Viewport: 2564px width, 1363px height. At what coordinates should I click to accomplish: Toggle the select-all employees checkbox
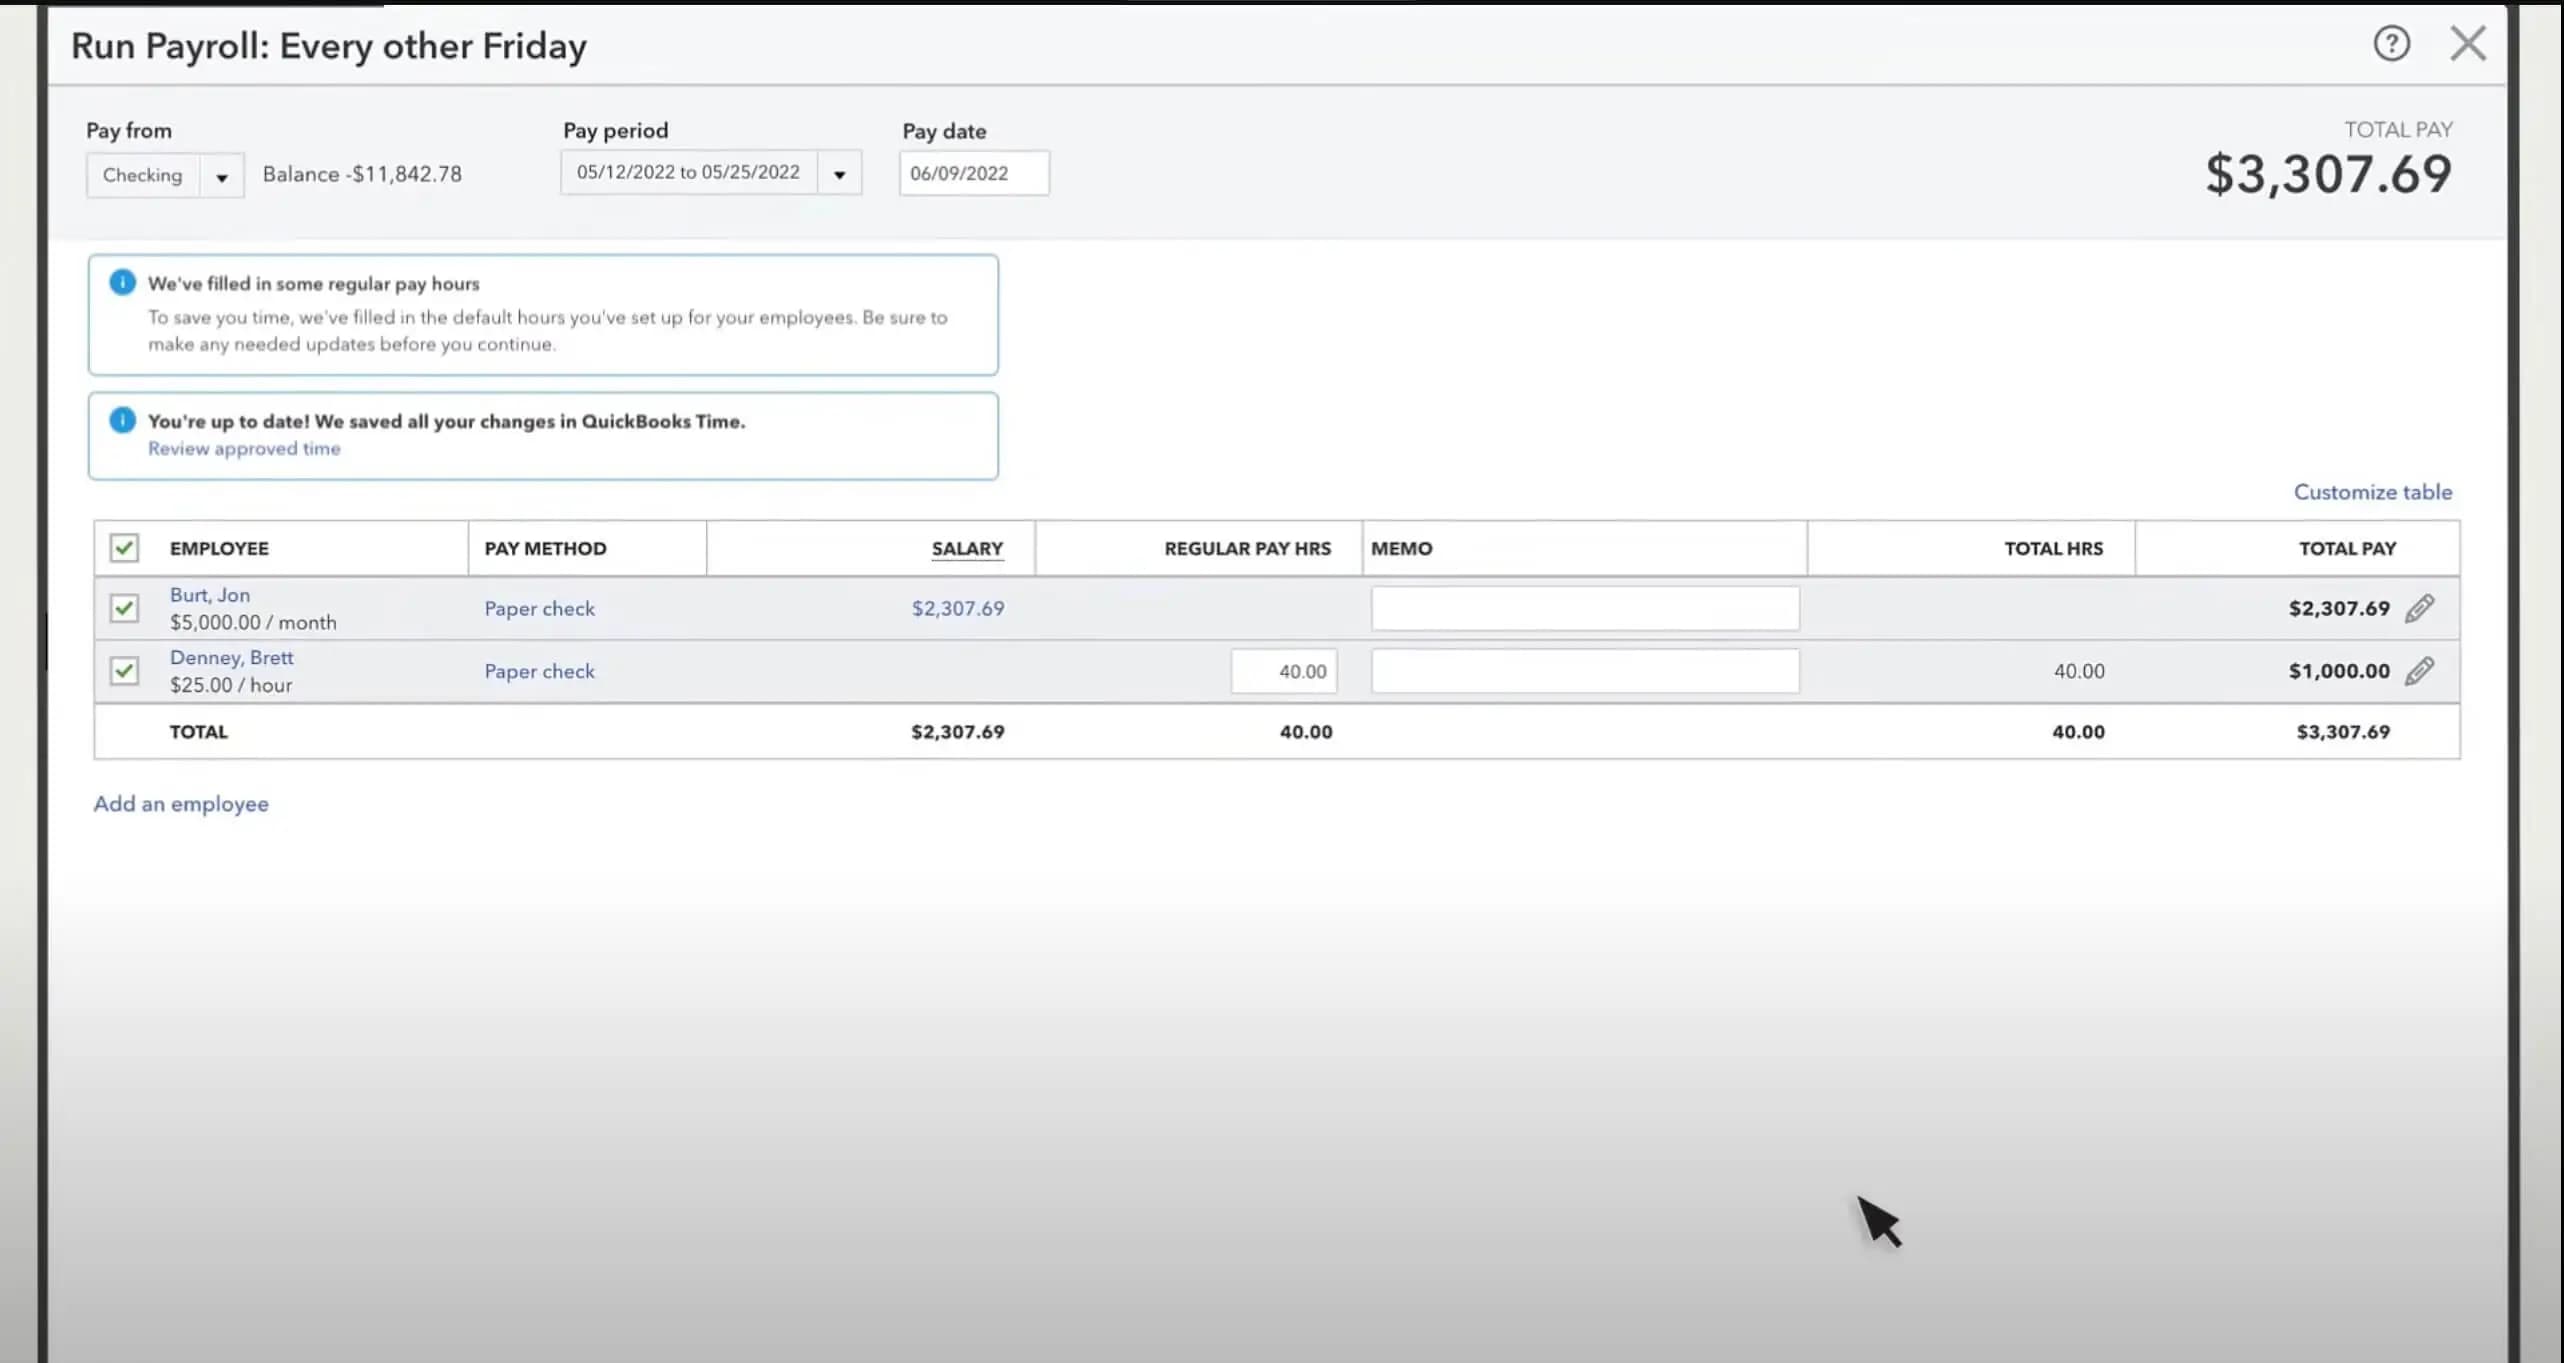pyautogui.click(x=124, y=548)
